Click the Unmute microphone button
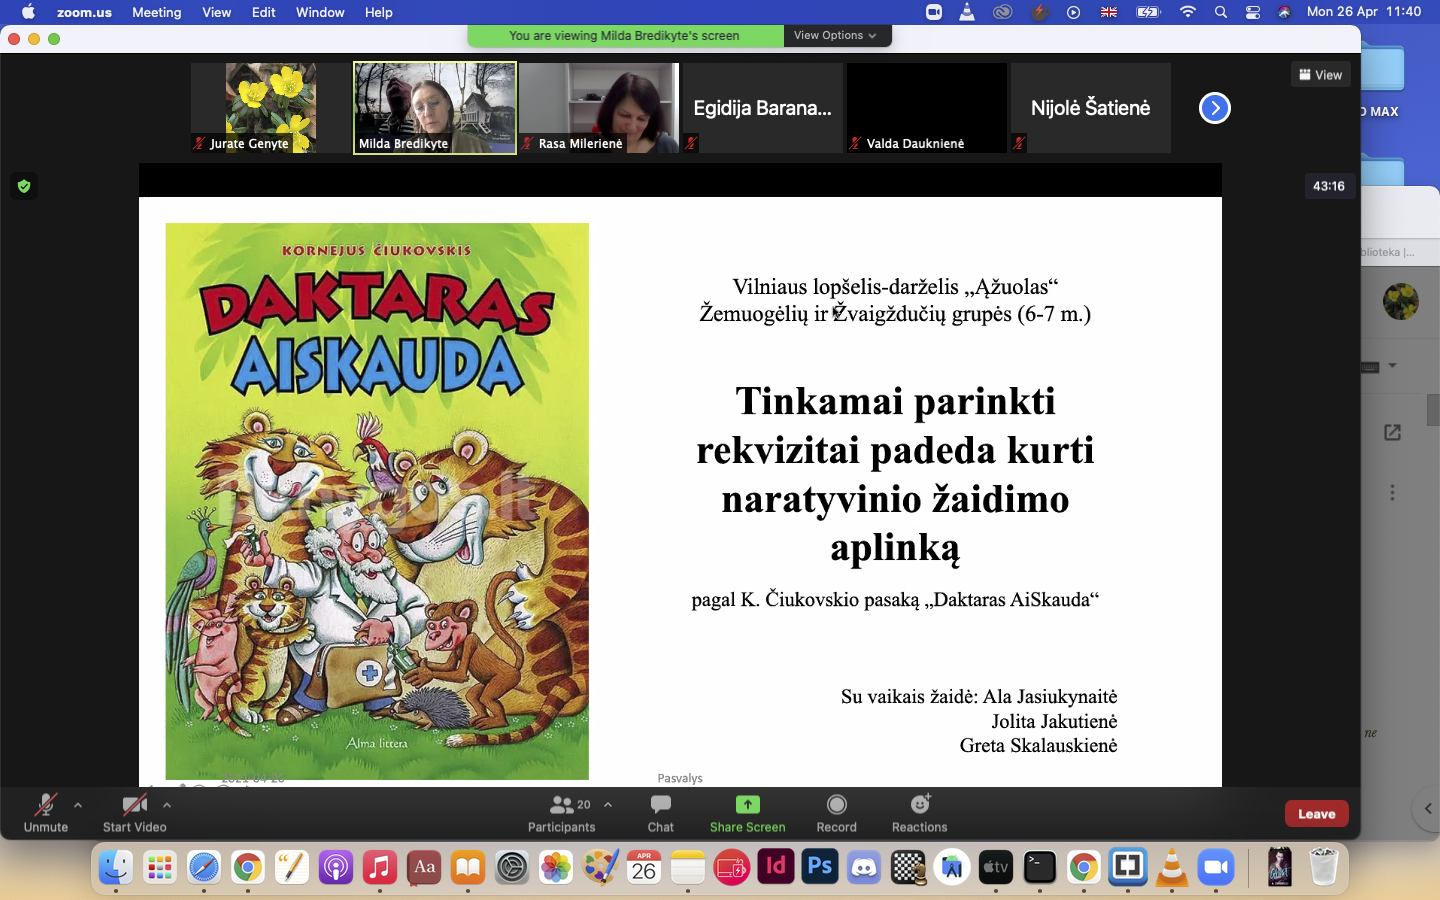 click(46, 813)
